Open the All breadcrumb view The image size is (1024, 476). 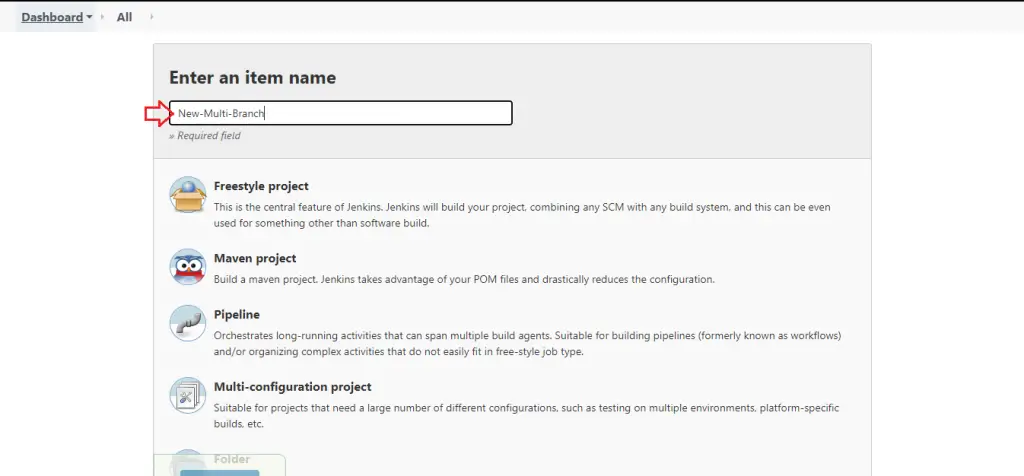pyautogui.click(x=124, y=17)
